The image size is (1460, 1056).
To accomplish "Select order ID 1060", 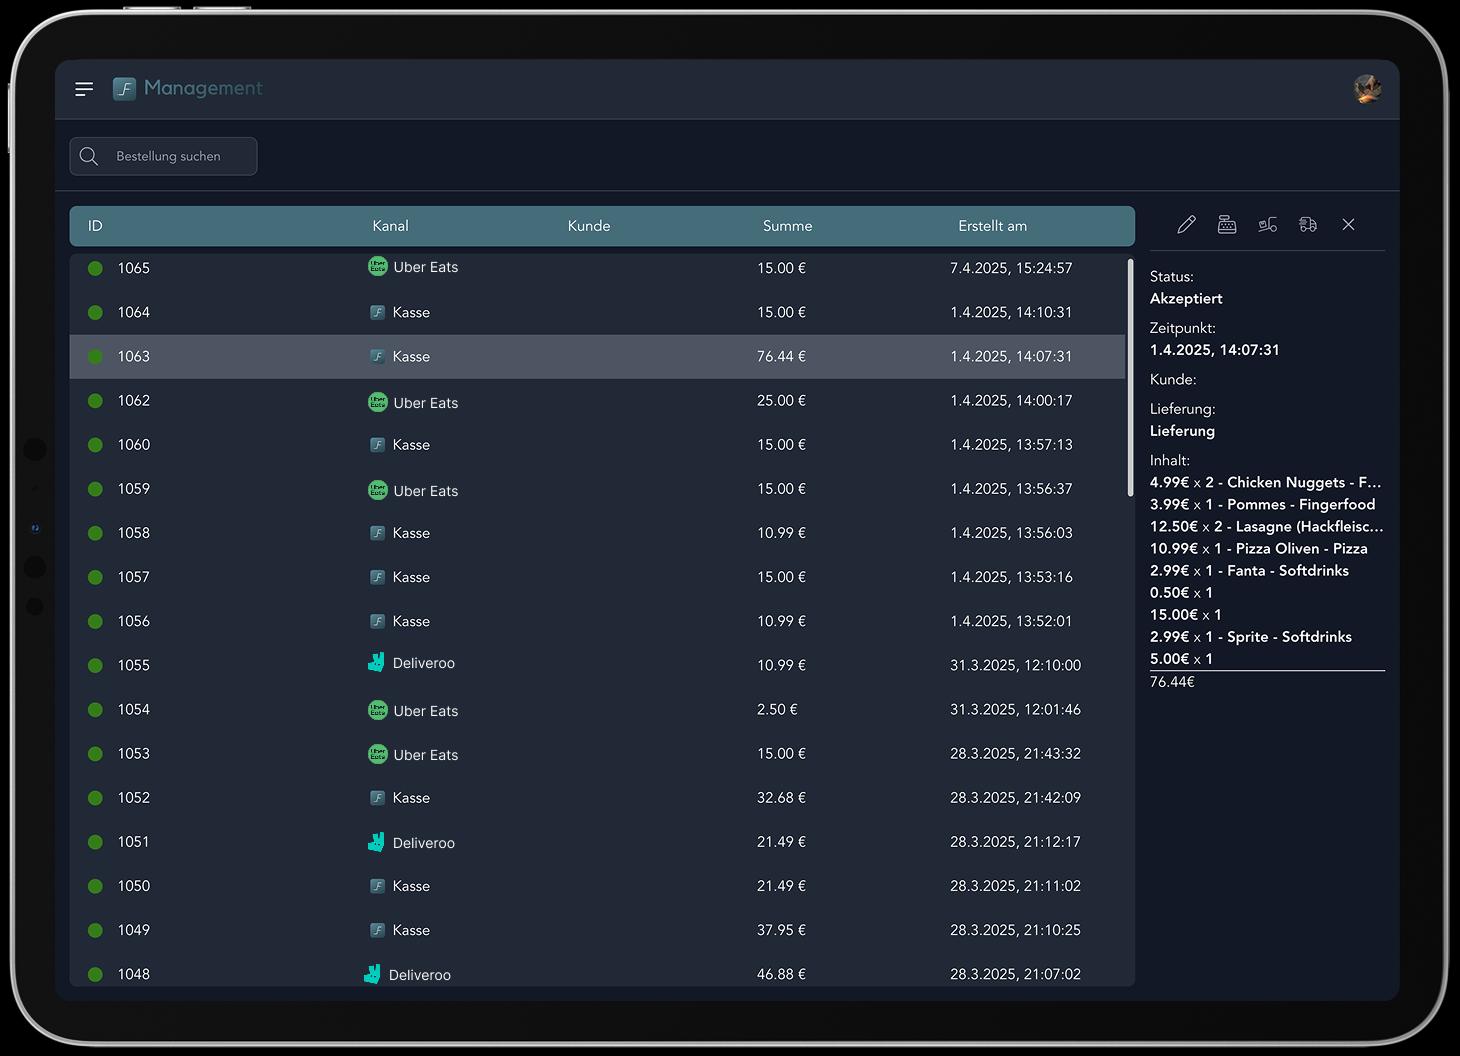I will click(134, 444).
